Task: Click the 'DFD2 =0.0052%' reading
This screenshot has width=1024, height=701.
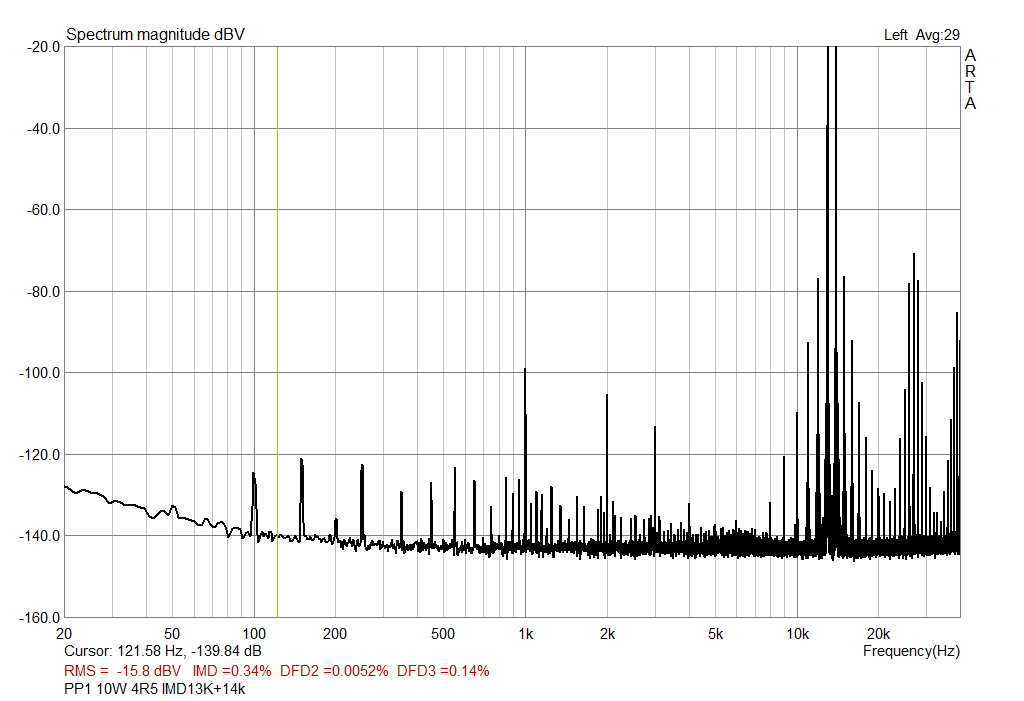Action: 334,671
